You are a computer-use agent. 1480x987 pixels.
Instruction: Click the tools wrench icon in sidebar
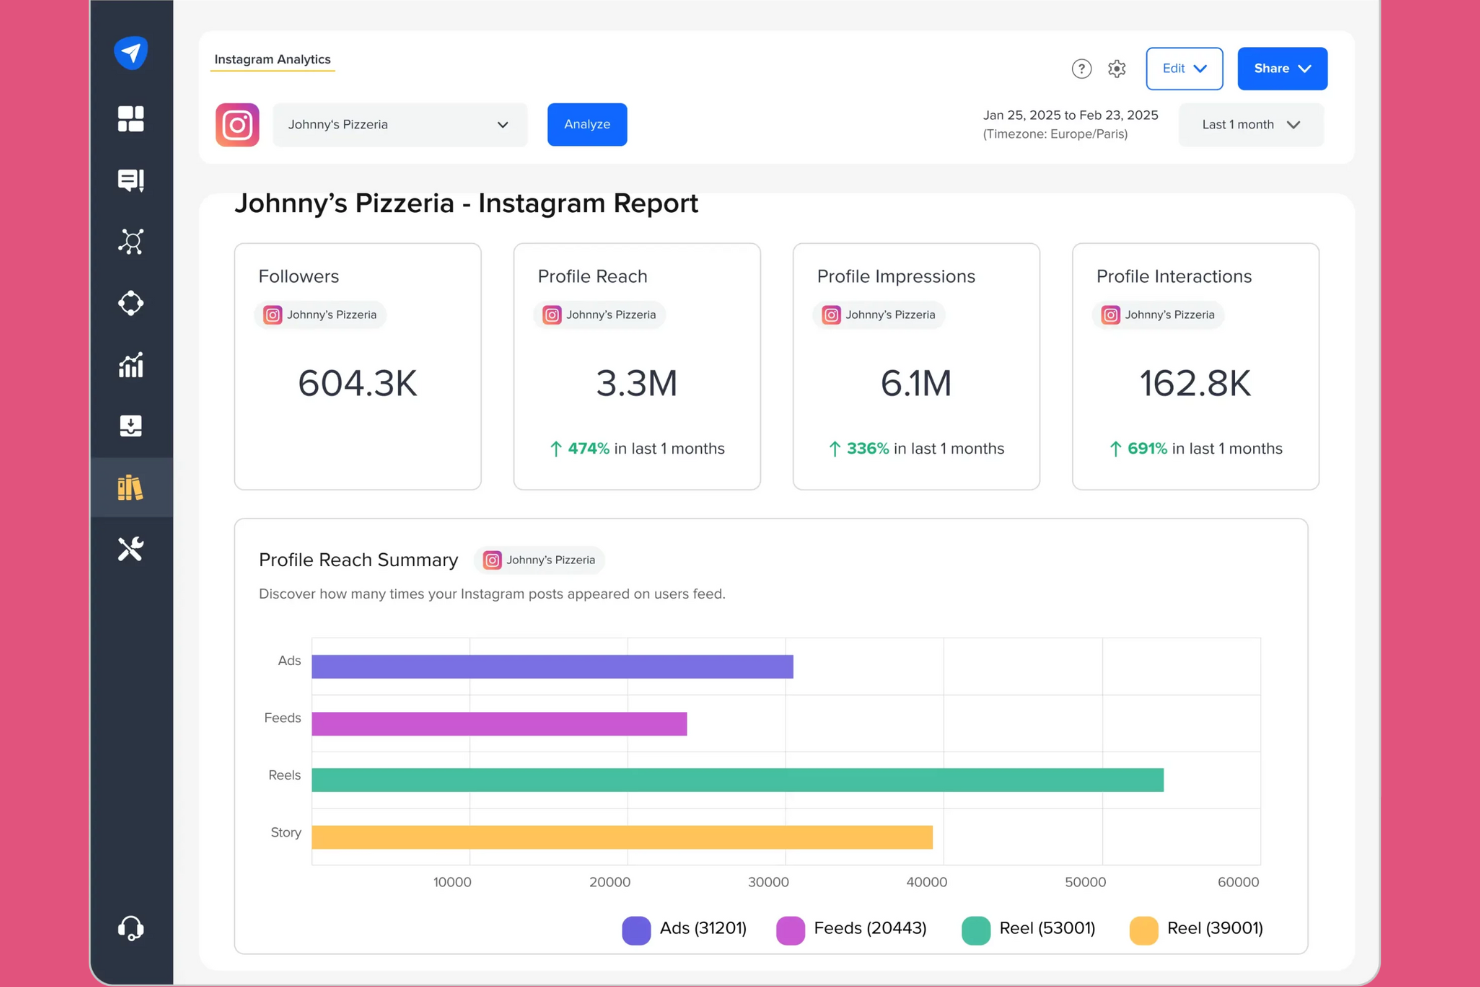coord(131,548)
